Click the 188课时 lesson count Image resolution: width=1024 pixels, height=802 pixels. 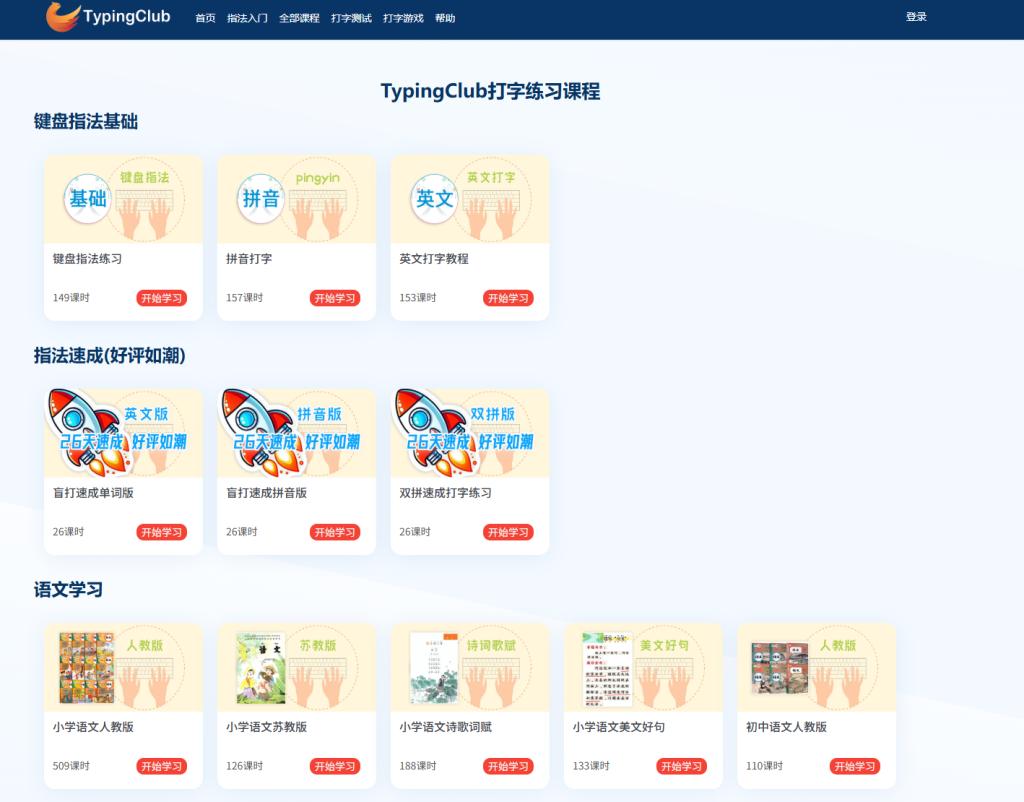click(x=417, y=765)
